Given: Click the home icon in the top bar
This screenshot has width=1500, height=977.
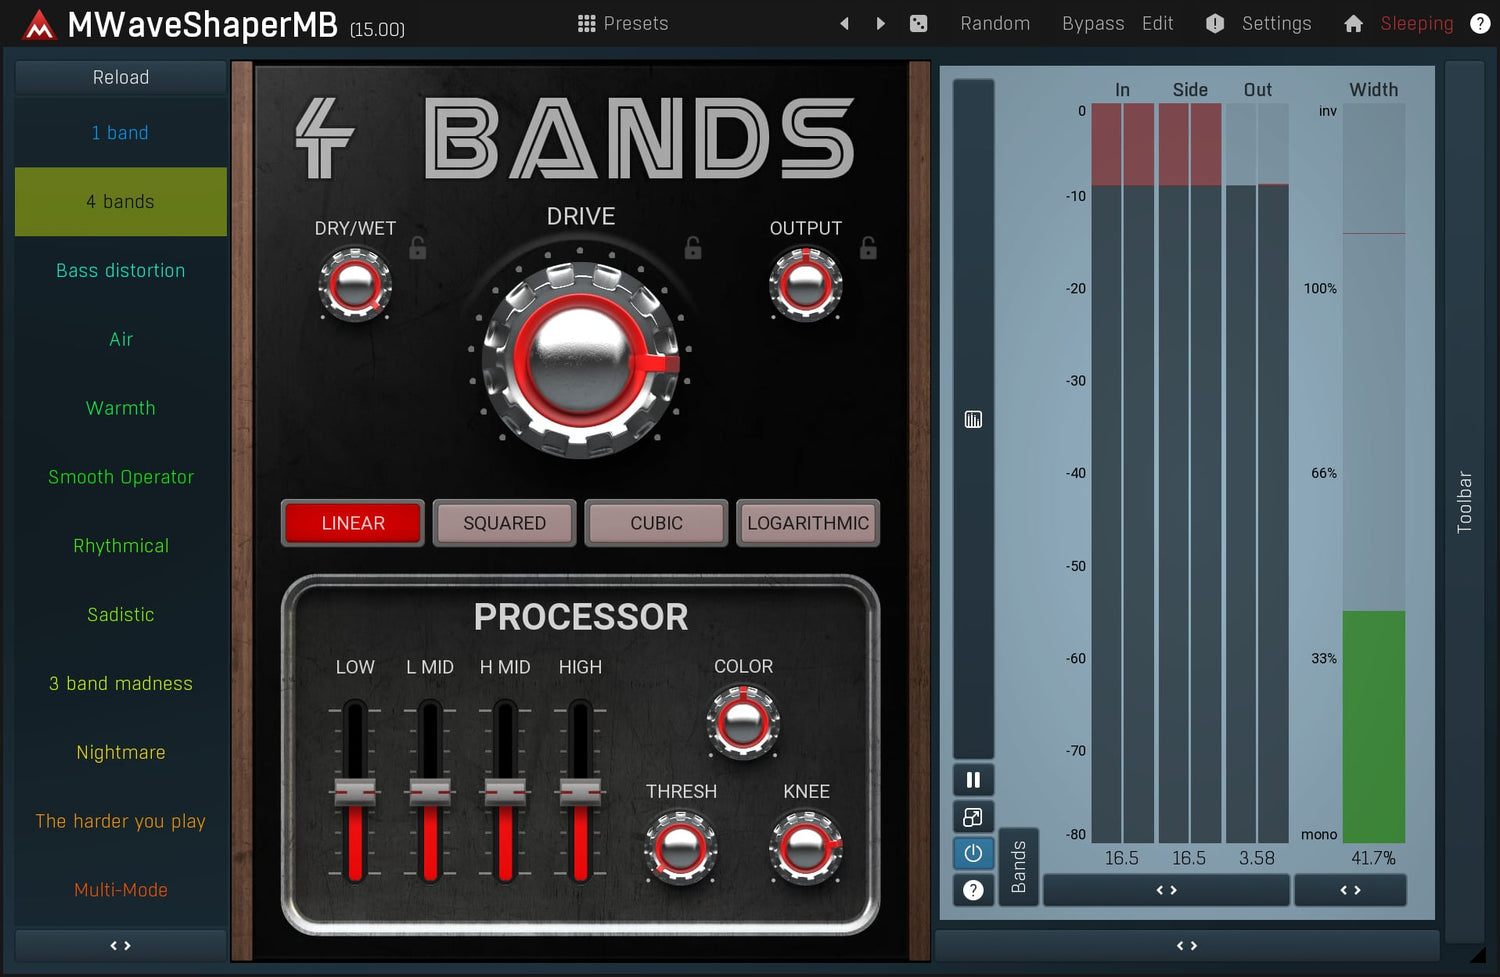Looking at the screenshot, I should 1353,23.
